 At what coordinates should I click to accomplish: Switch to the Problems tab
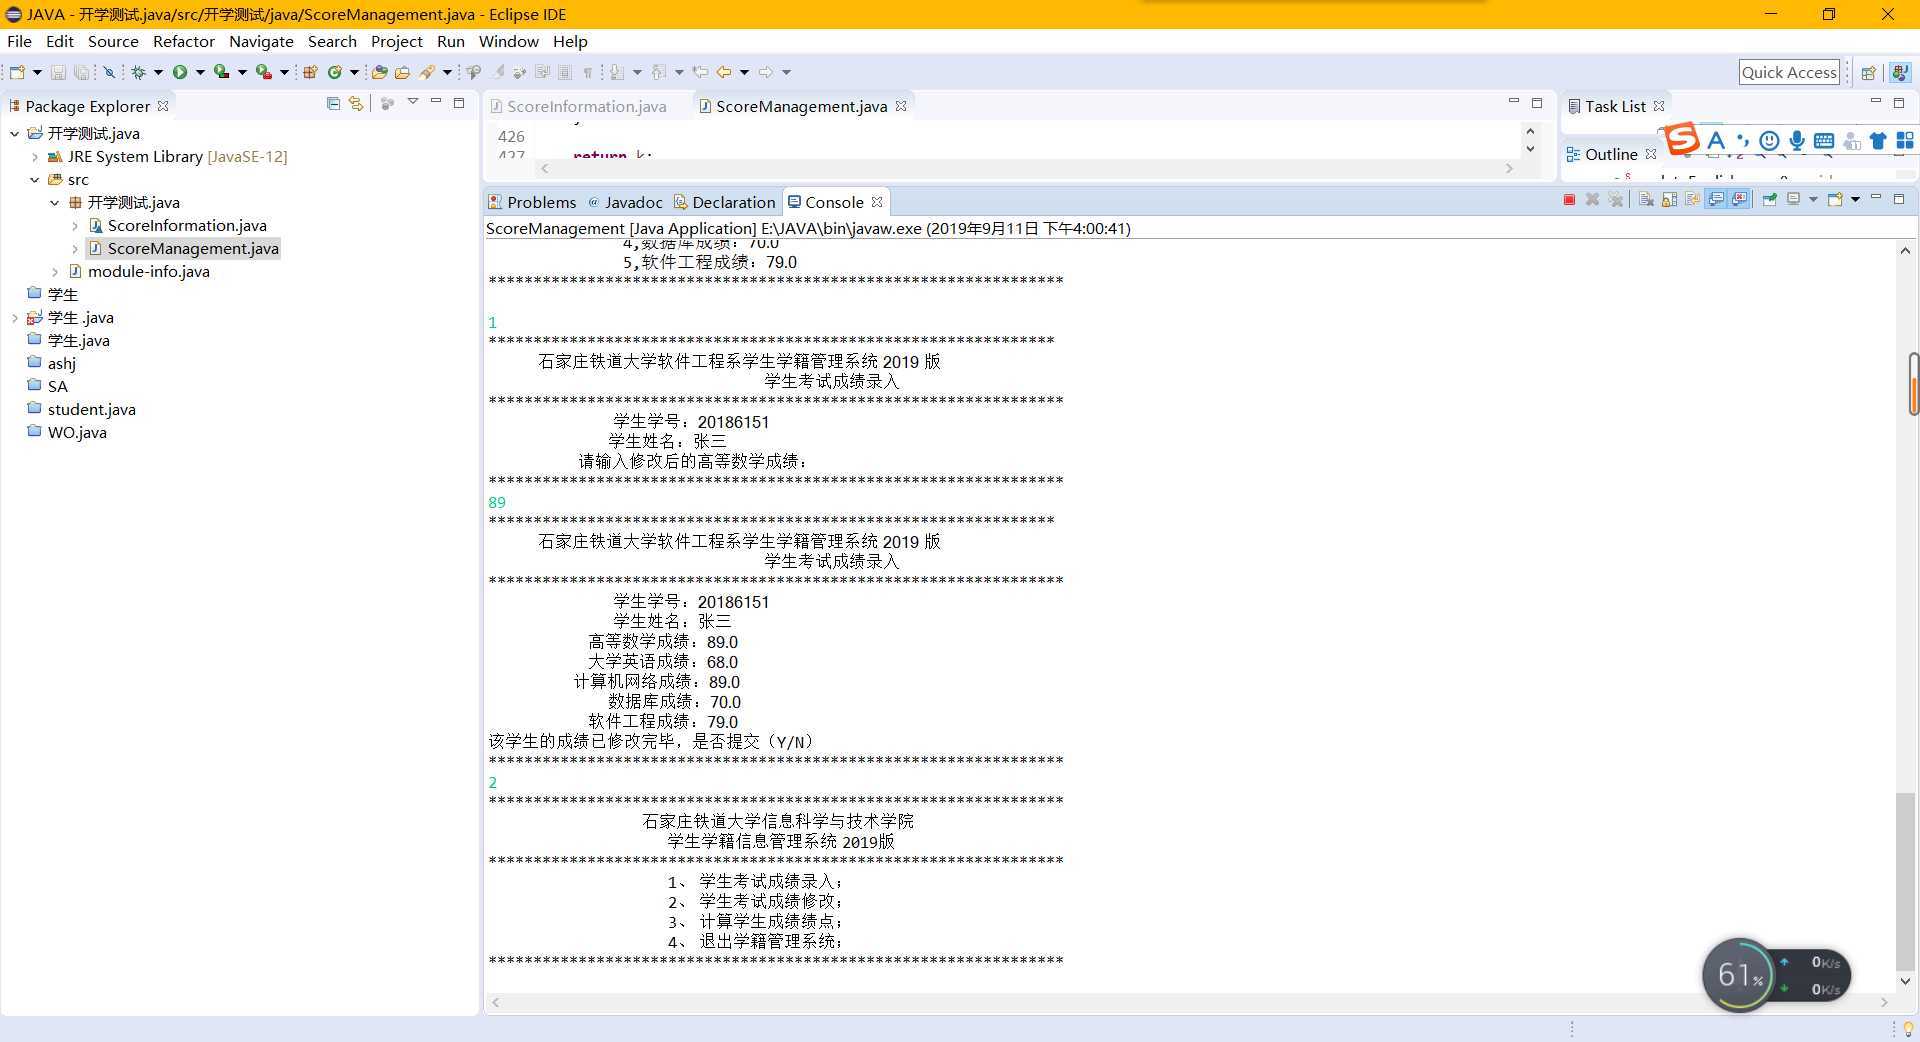532,202
